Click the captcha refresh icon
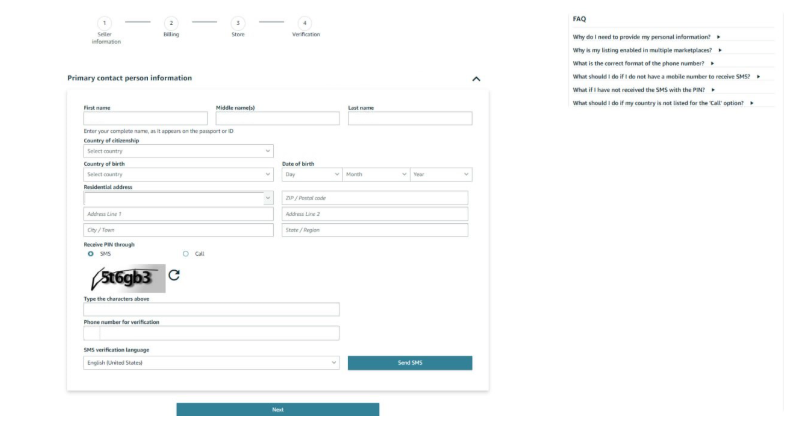Viewport: 789px width, 434px height. pos(175,275)
